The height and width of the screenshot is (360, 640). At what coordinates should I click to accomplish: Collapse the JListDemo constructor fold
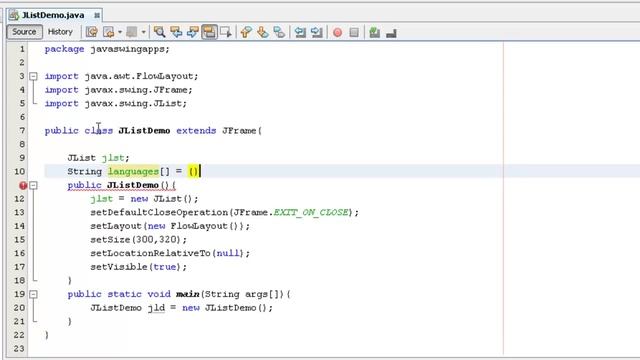tap(33, 185)
